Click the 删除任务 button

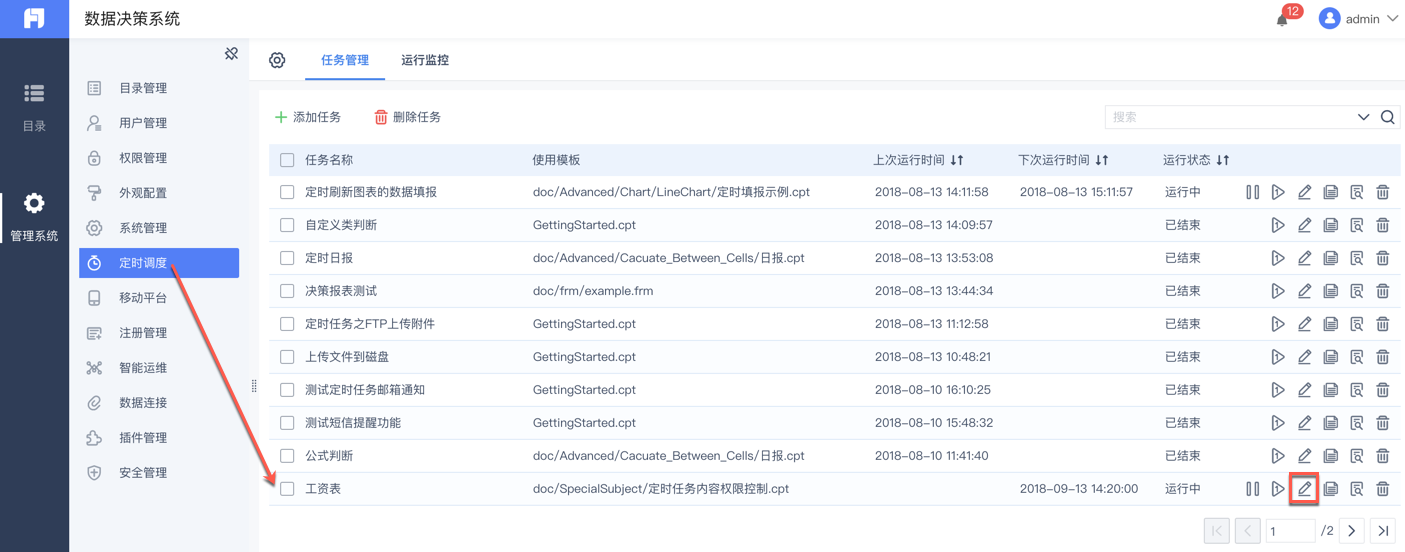coord(407,117)
